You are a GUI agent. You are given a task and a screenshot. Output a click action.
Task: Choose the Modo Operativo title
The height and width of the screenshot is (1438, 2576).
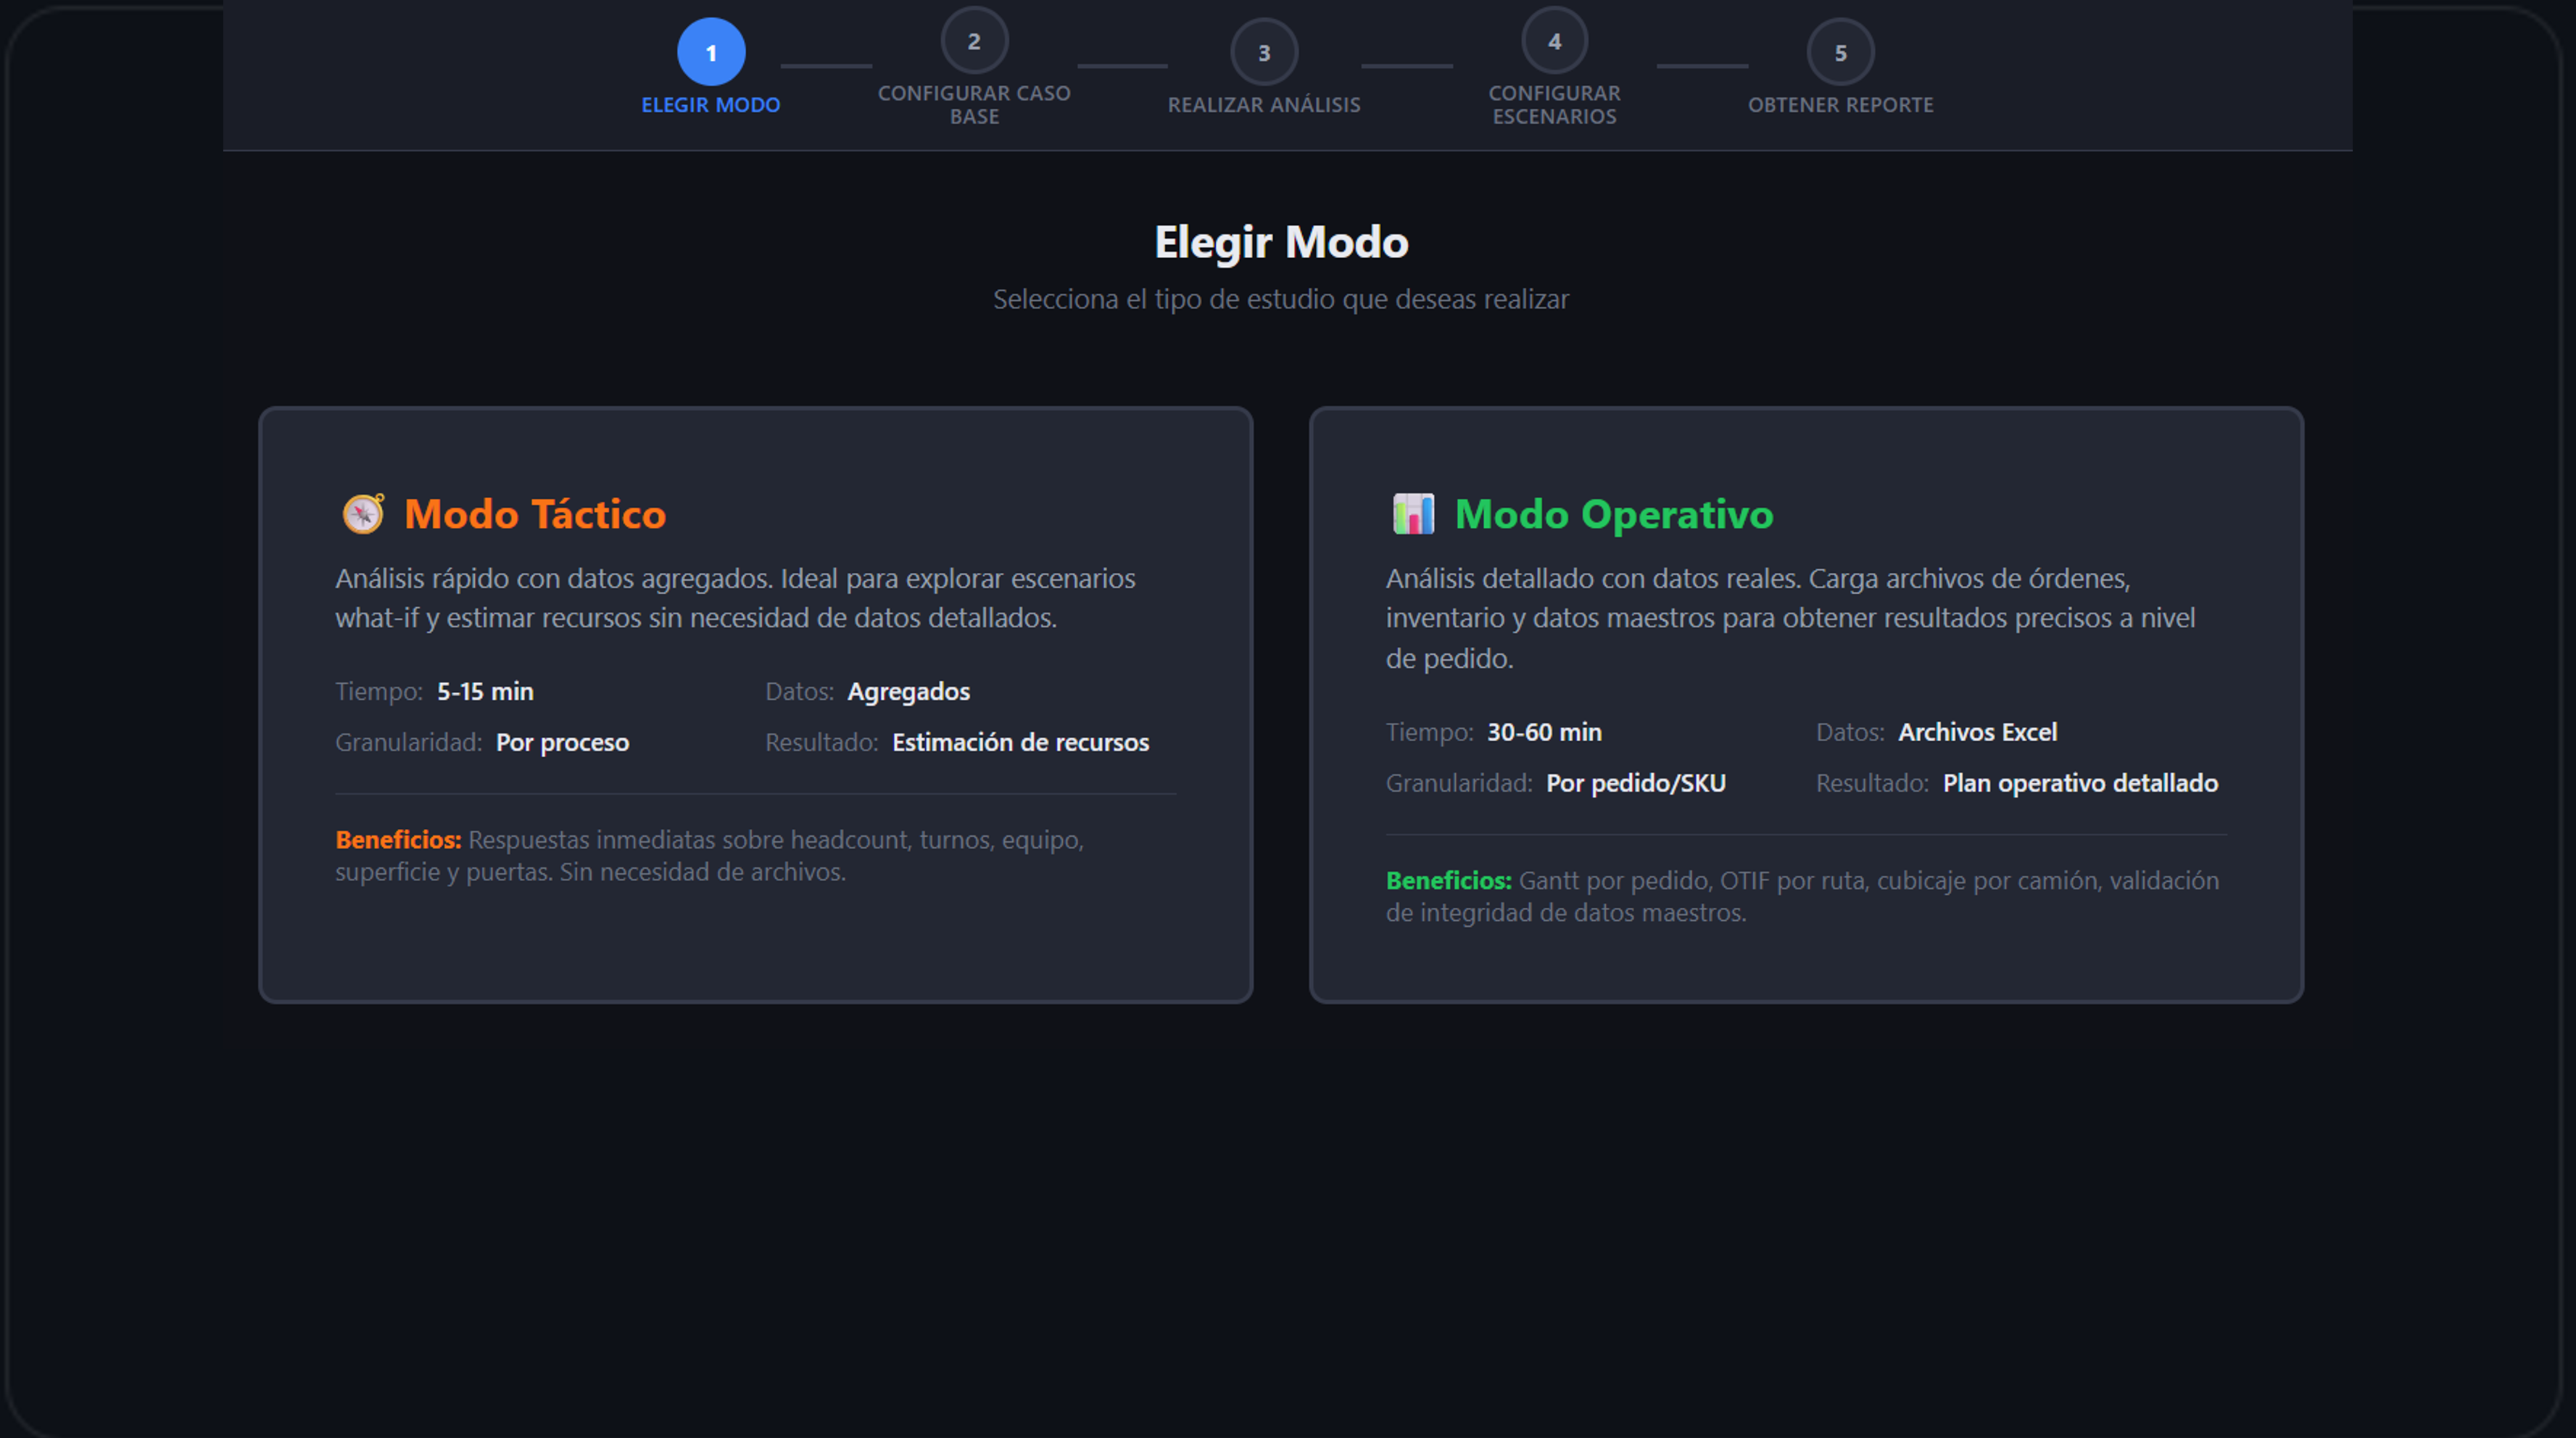click(x=1614, y=514)
